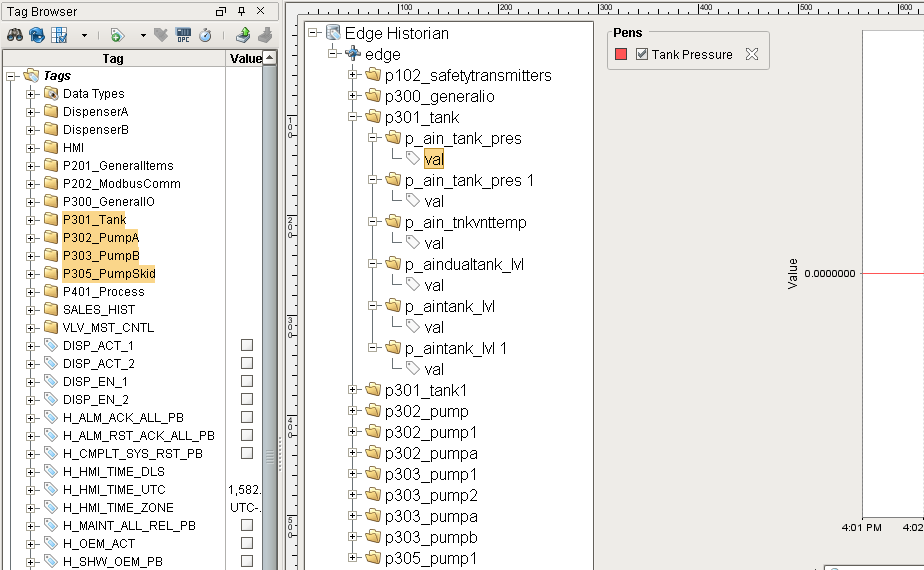Click the binoculars search icon in Tag Browser
This screenshot has width=924, height=570.
click(x=15, y=35)
